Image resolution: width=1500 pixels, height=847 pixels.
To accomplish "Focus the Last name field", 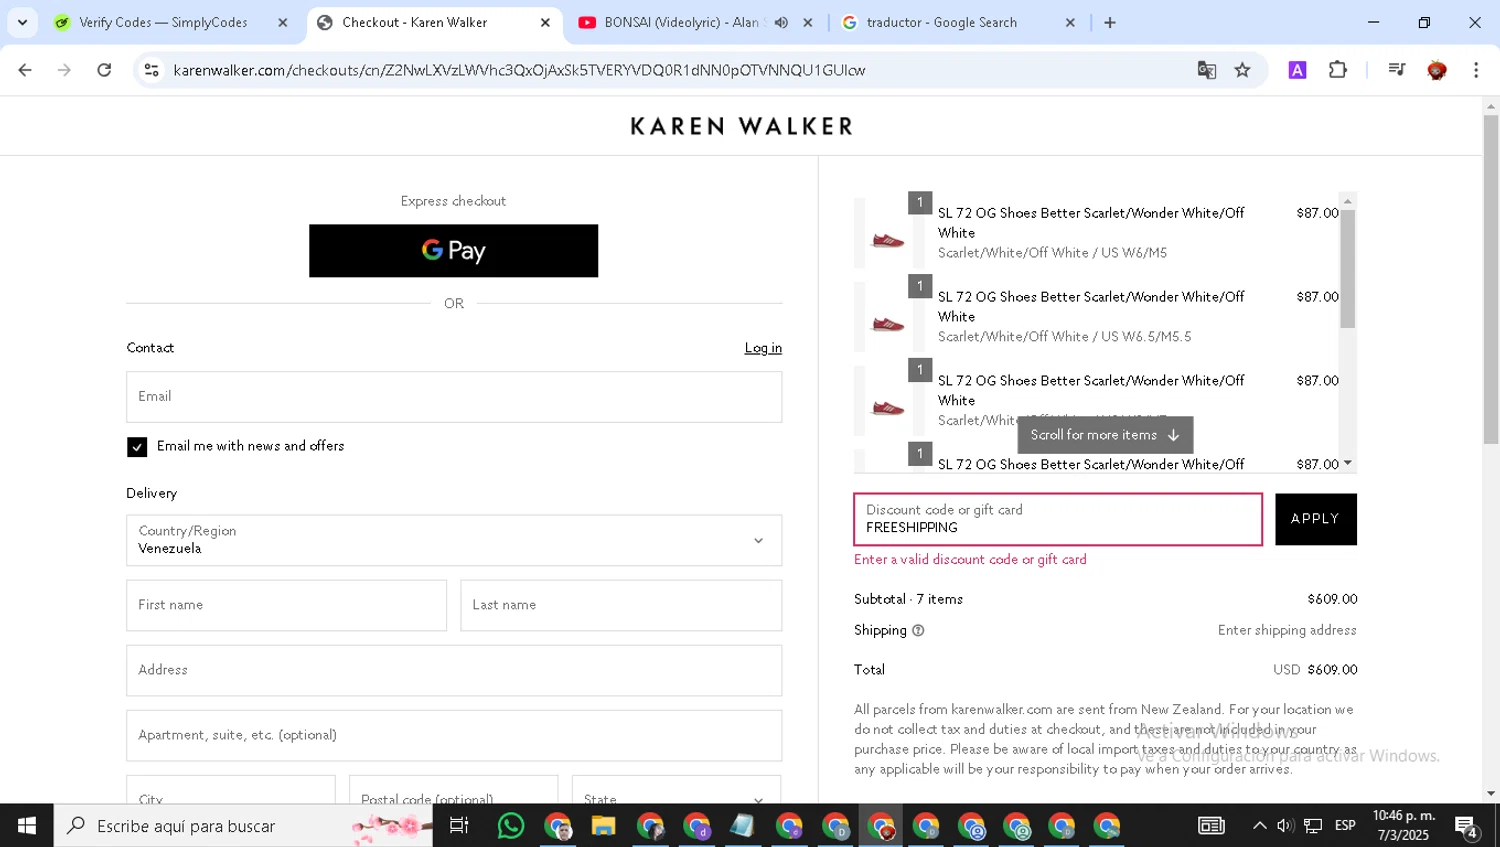I will click(621, 605).
